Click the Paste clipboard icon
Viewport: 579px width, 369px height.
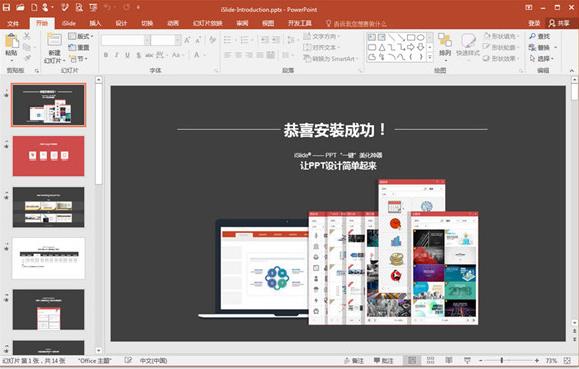tap(12, 41)
